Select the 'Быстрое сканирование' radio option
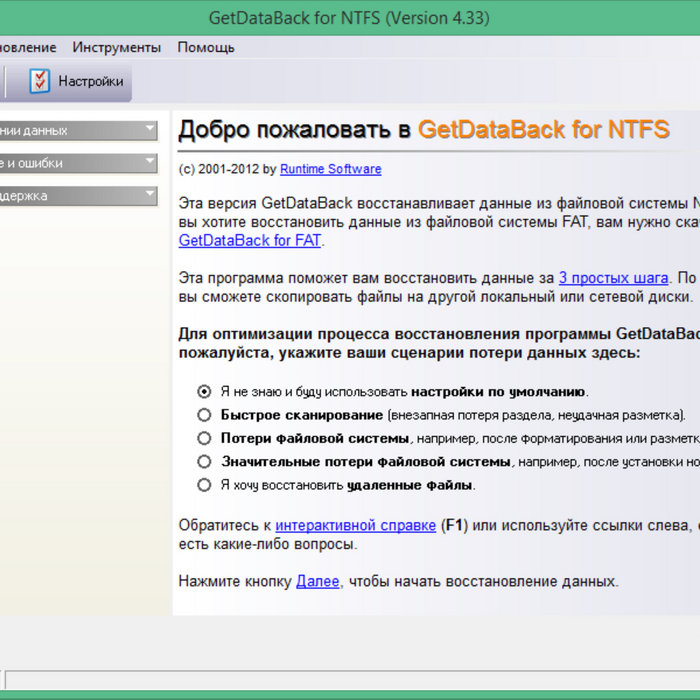Viewport: 700px width, 700px height. tap(204, 414)
